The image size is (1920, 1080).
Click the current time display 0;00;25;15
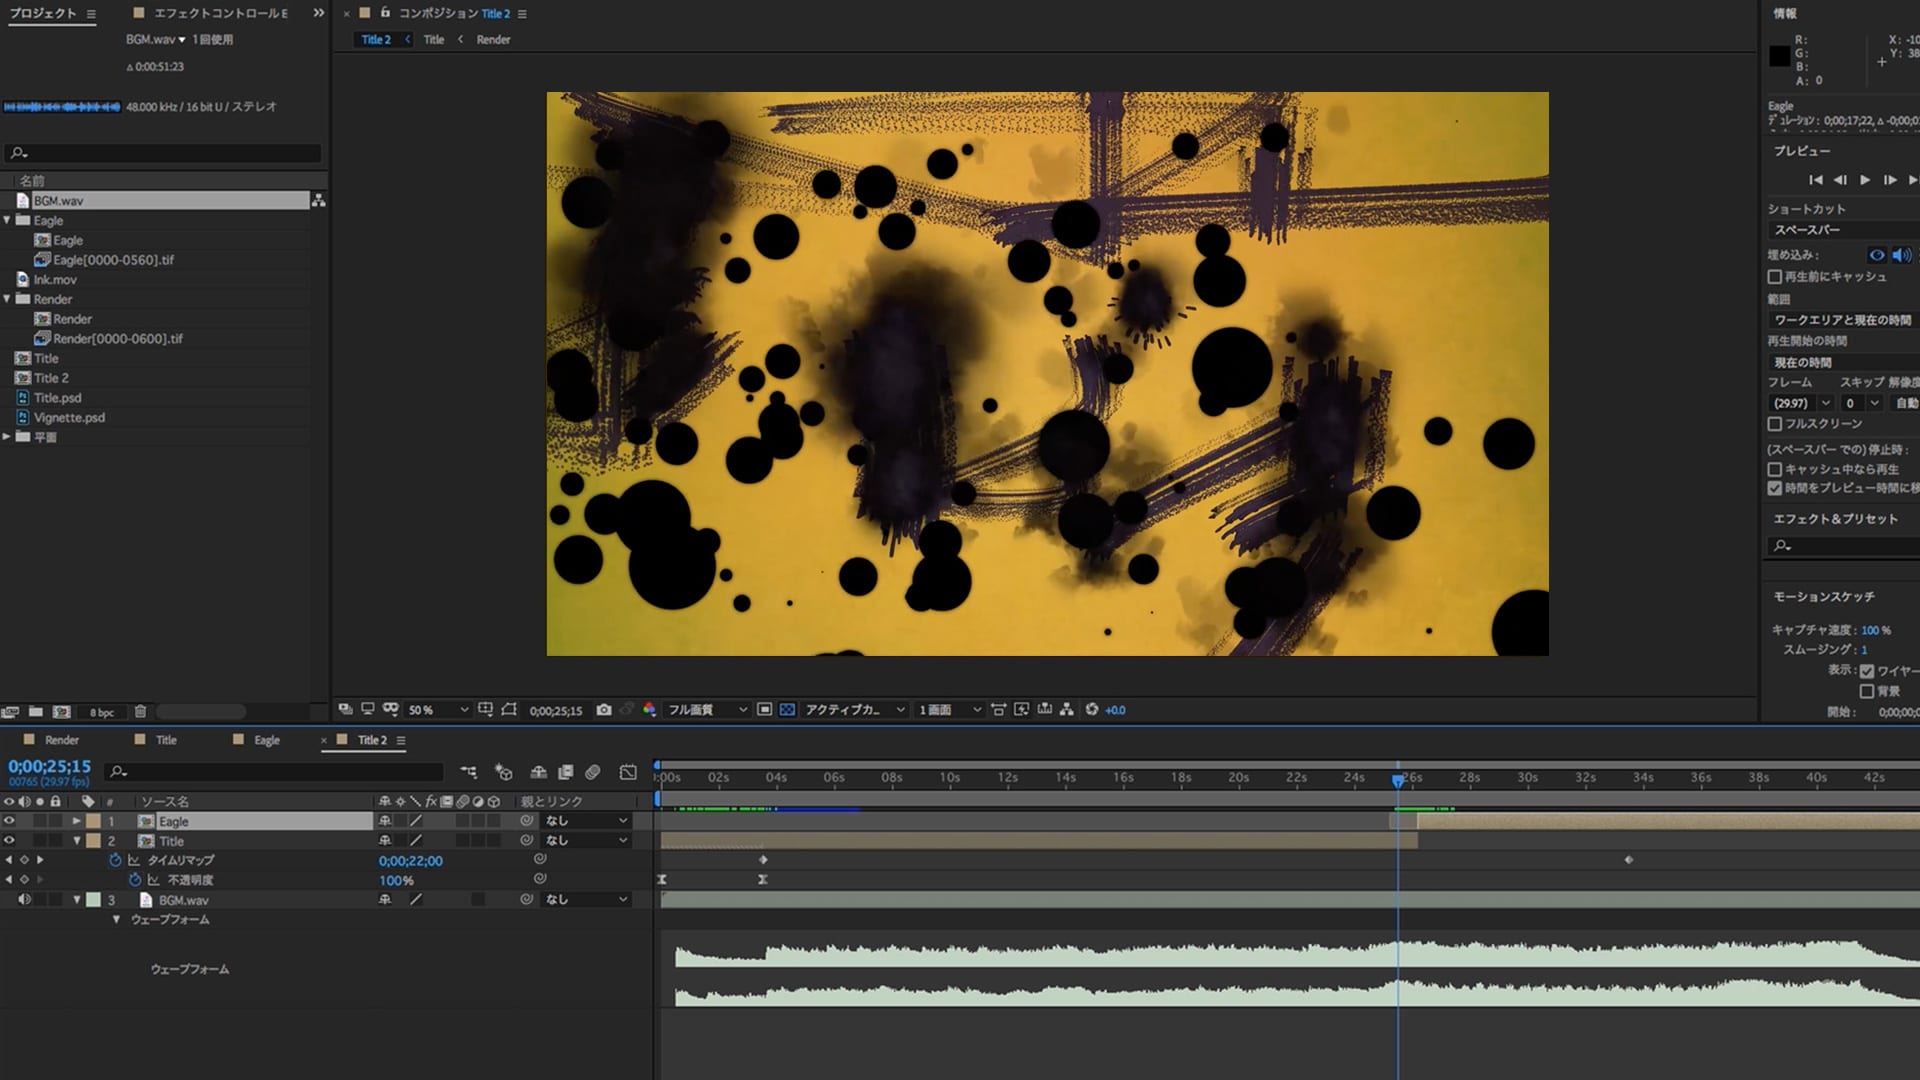point(50,767)
